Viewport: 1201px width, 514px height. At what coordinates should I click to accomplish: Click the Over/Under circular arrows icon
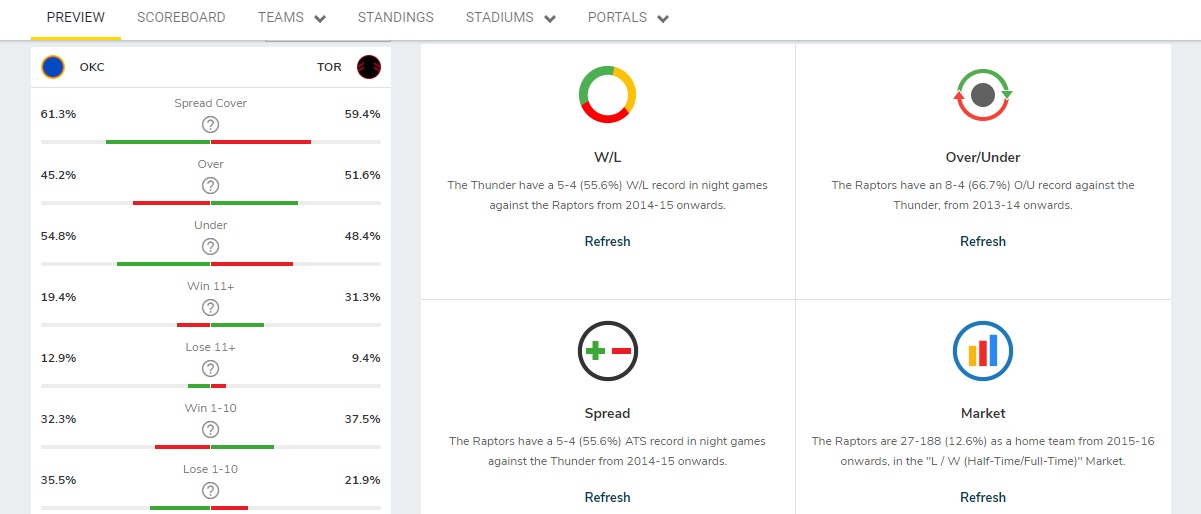tap(983, 95)
